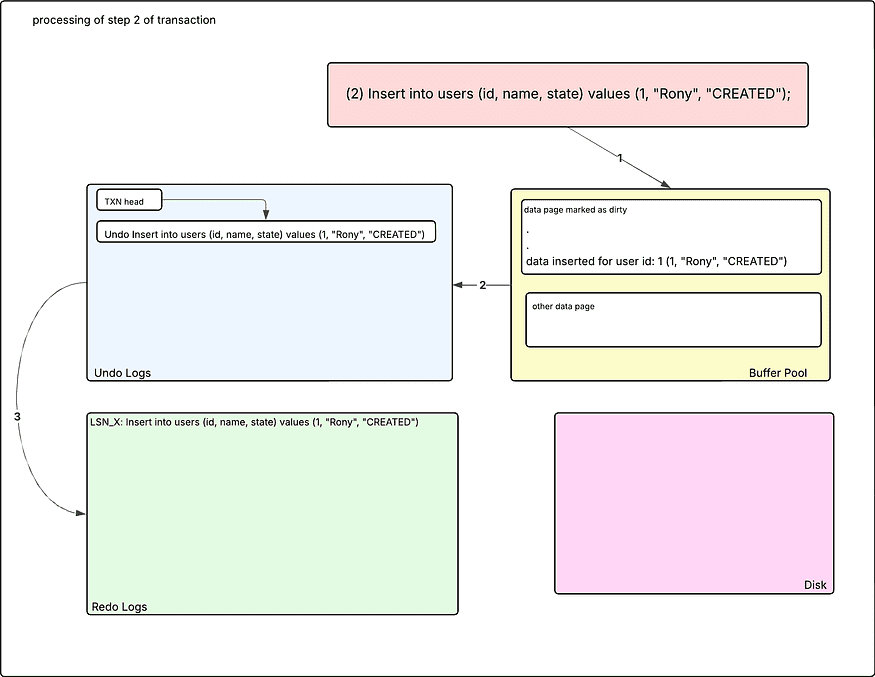Select the pink Insert into users statement box
The height and width of the screenshot is (677, 875).
568,95
